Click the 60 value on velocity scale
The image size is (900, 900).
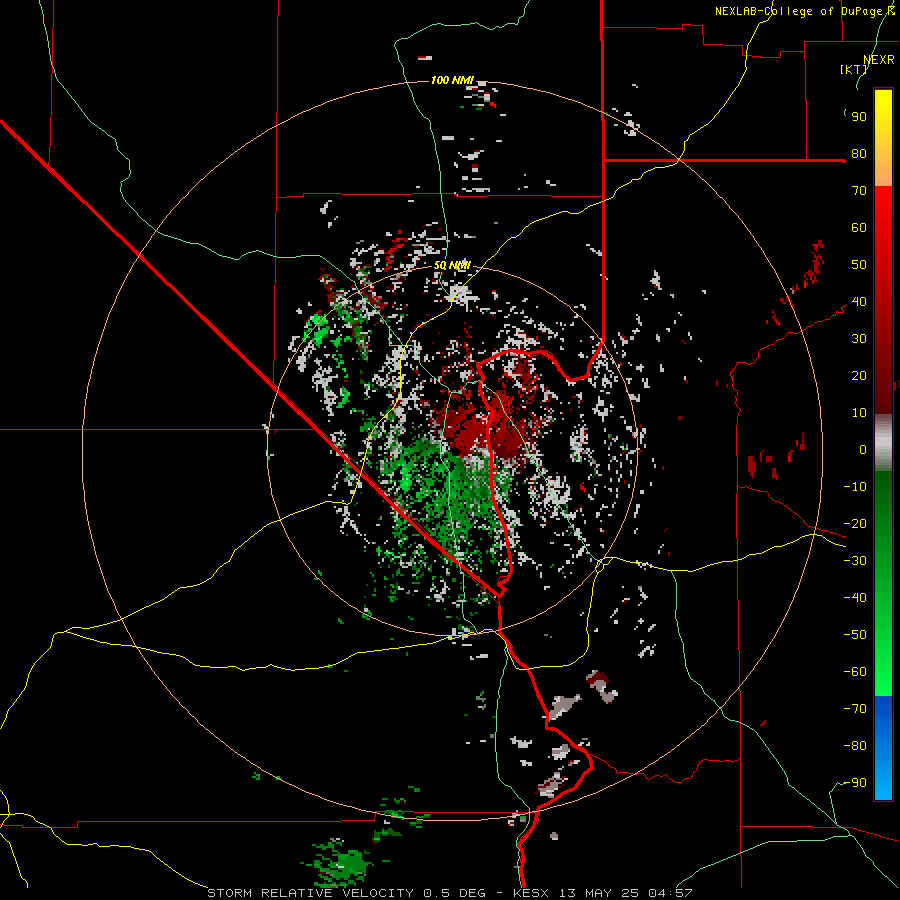click(x=859, y=228)
